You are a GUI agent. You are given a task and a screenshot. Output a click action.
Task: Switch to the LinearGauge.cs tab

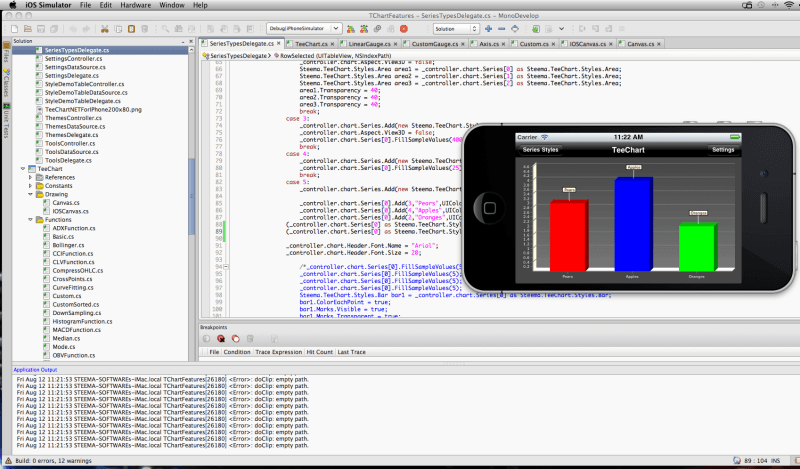point(369,44)
